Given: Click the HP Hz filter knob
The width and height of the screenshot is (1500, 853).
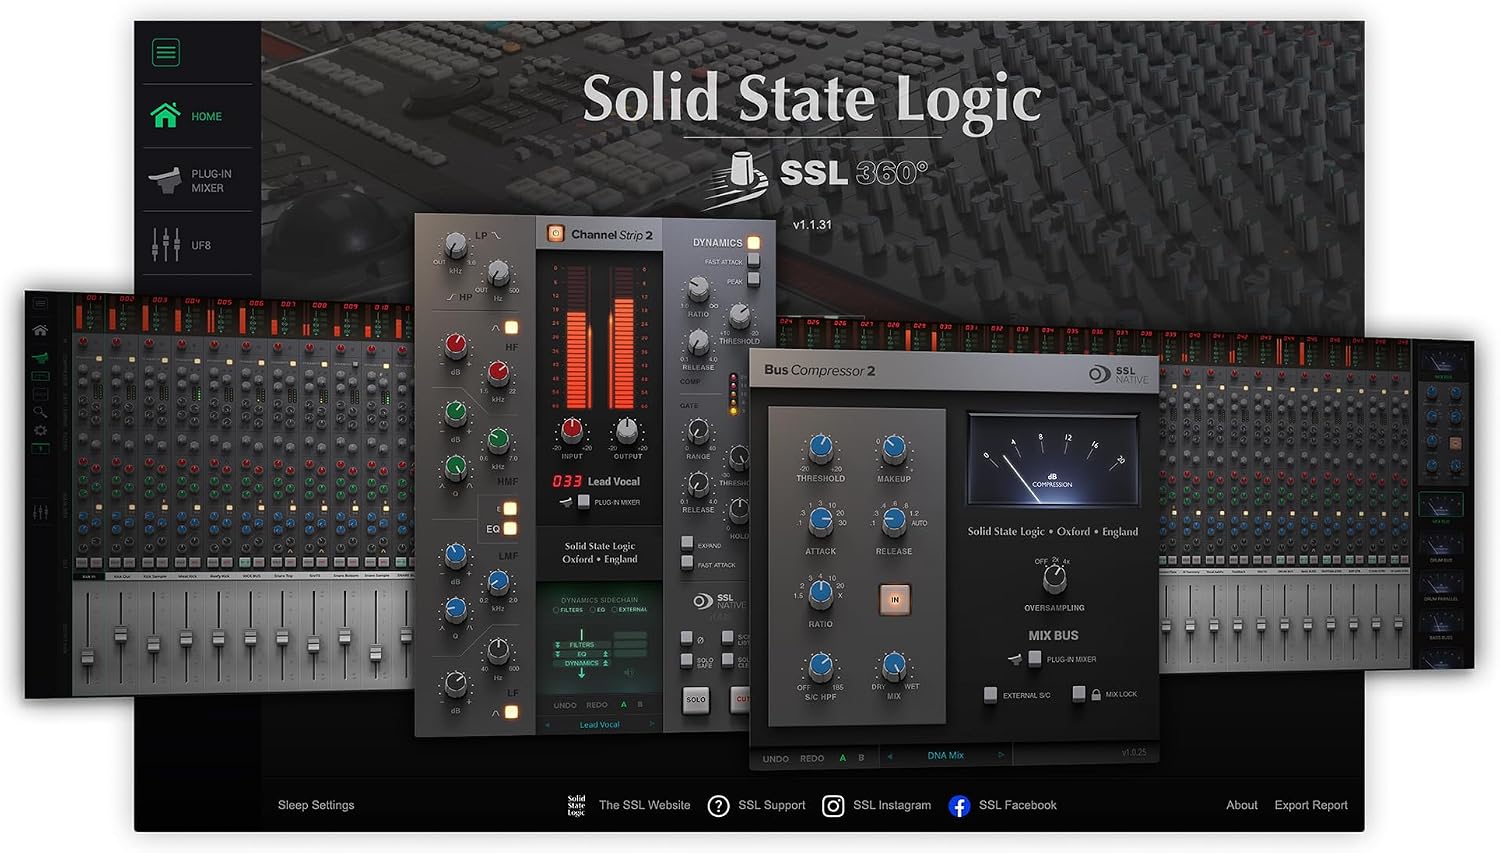Looking at the screenshot, I should (x=498, y=273).
